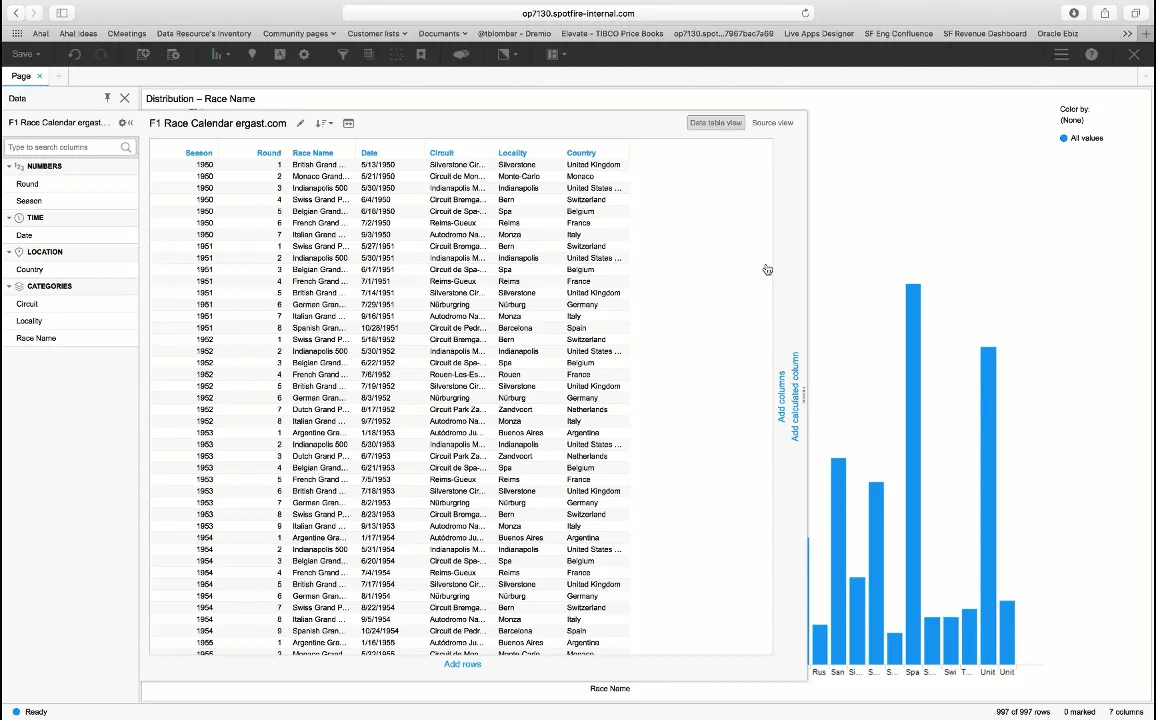Sort by the Season column header
The height and width of the screenshot is (720, 1156).
[198, 153]
